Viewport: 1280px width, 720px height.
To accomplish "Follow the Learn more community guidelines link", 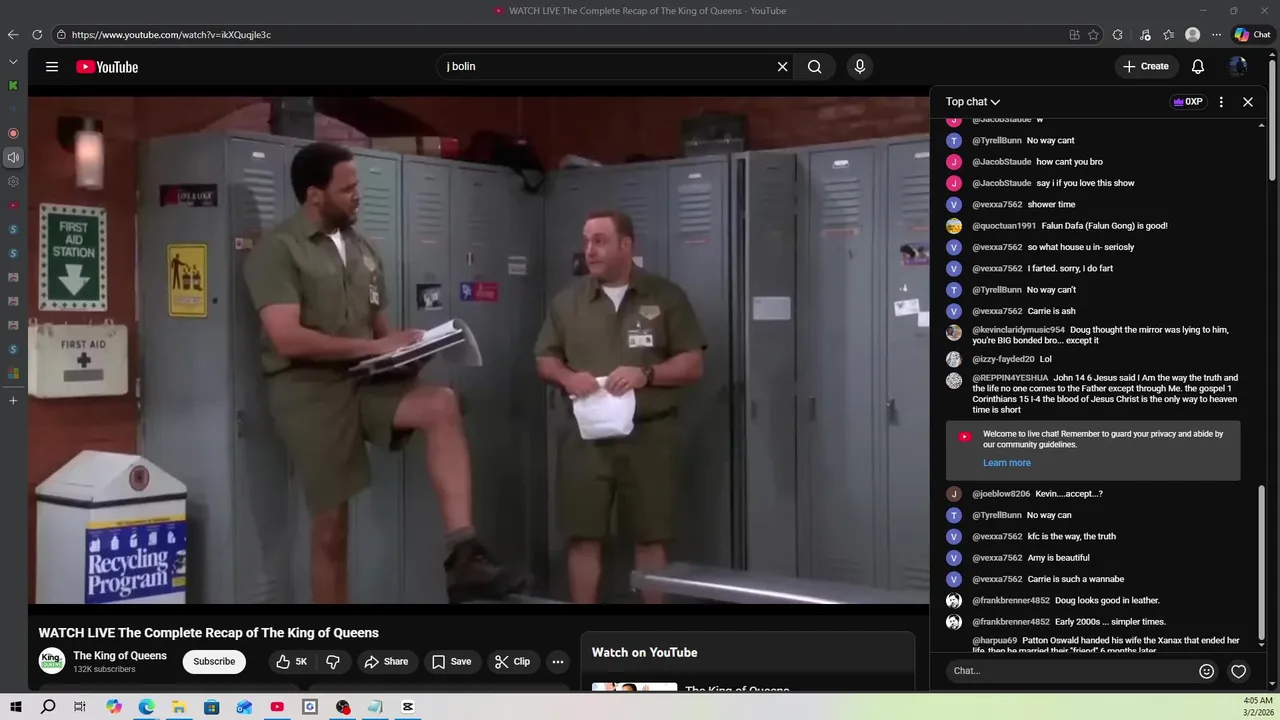I will point(1006,463).
